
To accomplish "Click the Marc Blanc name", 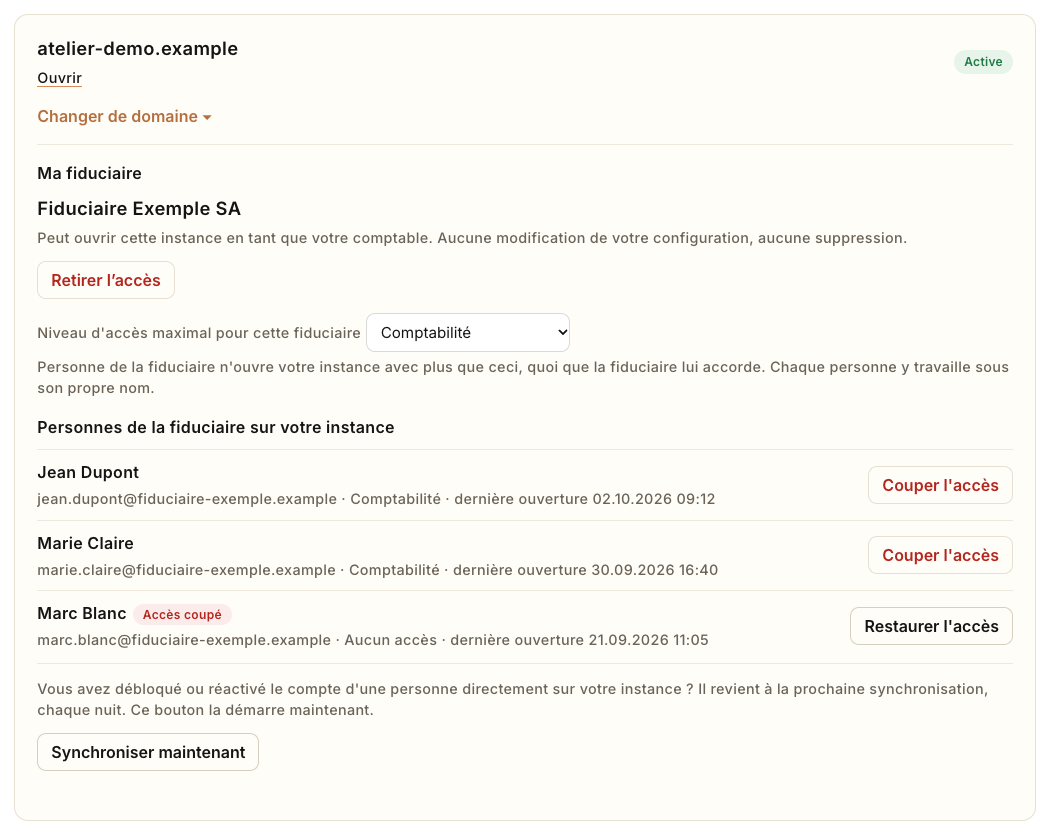I will point(82,613).
